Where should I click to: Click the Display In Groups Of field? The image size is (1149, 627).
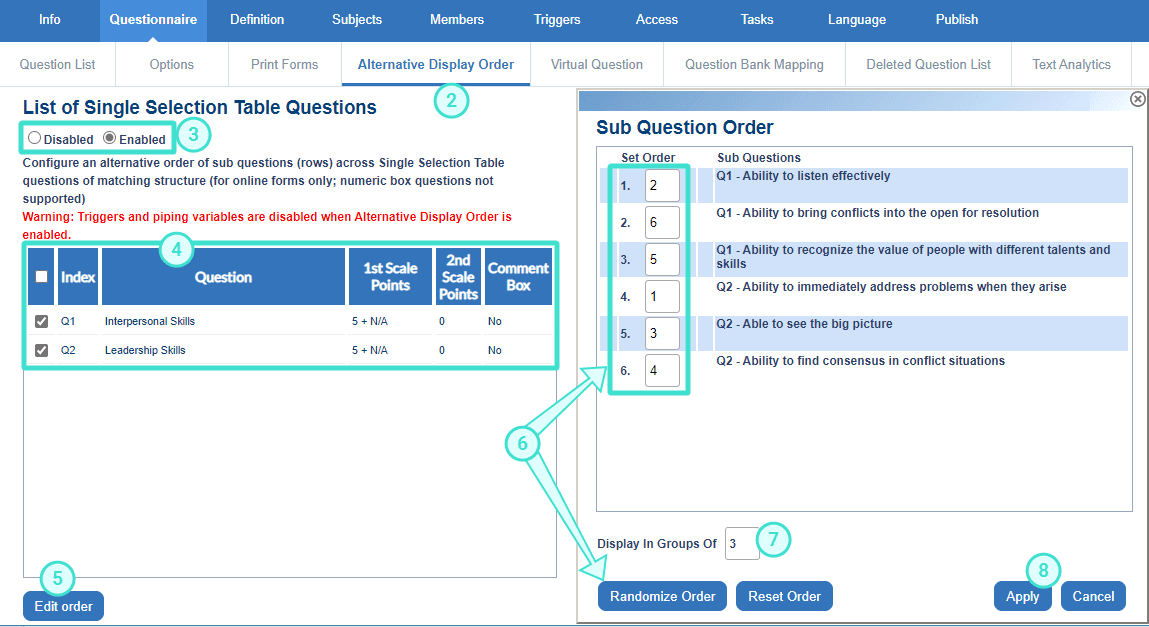point(740,544)
